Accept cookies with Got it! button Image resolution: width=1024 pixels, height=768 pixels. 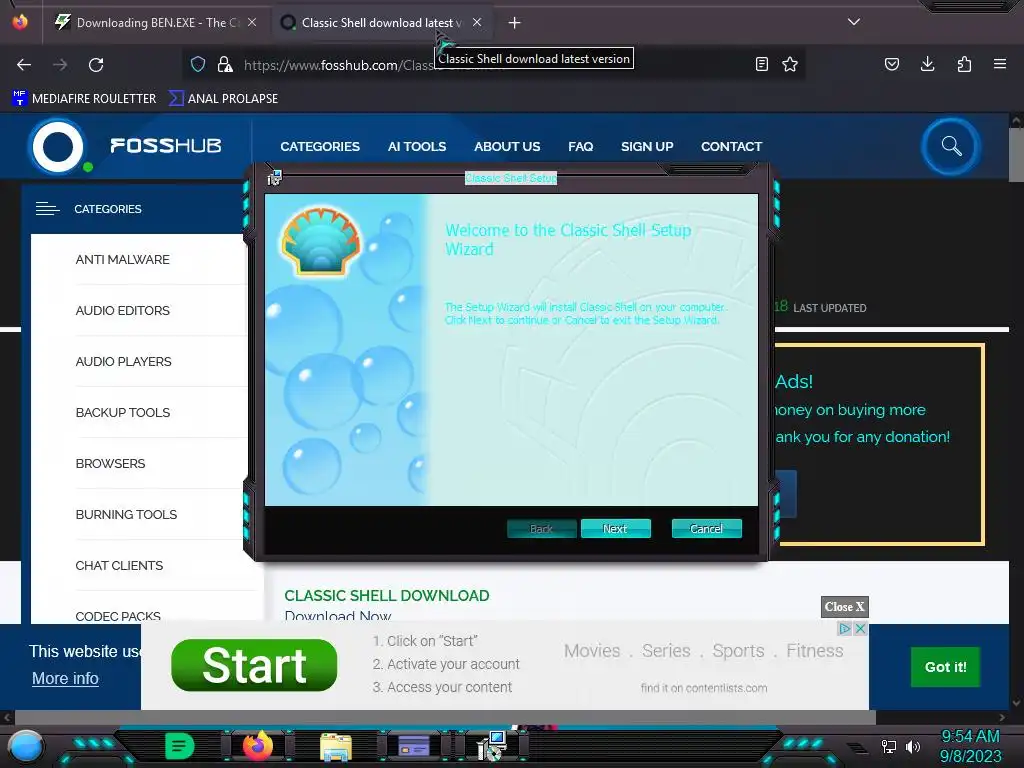(x=945, y=667)
